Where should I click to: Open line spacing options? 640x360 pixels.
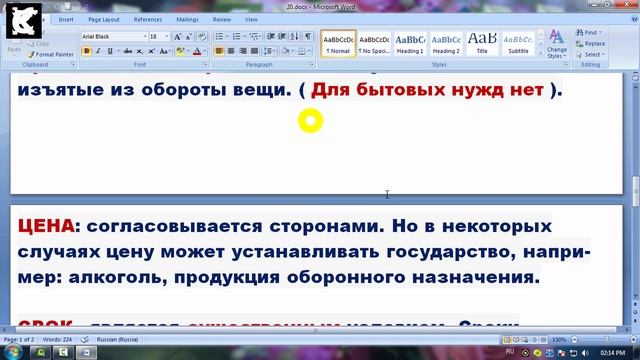[268, 51]
